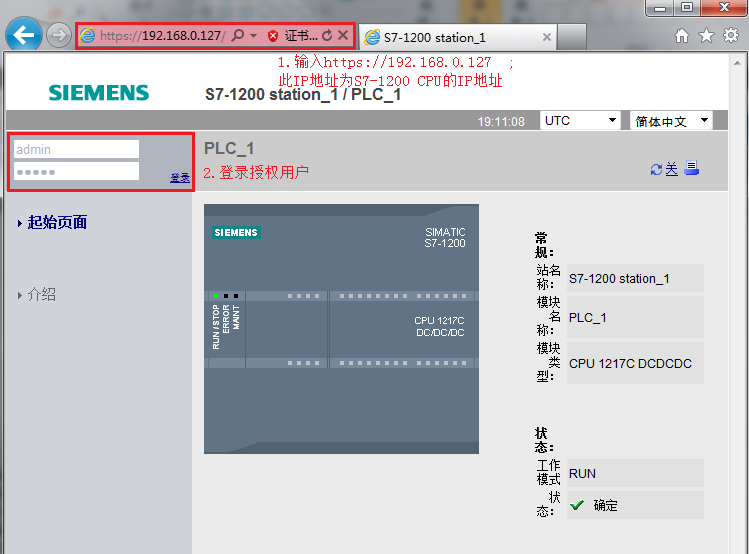Click the 登录 login link
Screen dimensions: 749x554
point(180,178)
